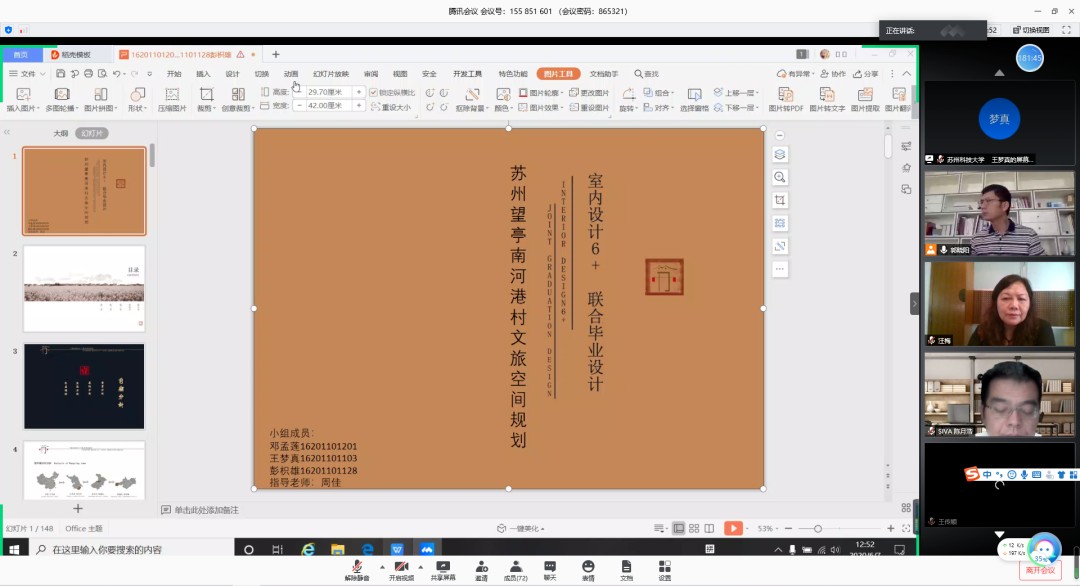The image size is (1080, 586).
Task: Select the 插入 insert ribbon tab
Action: tap(203, 74)
